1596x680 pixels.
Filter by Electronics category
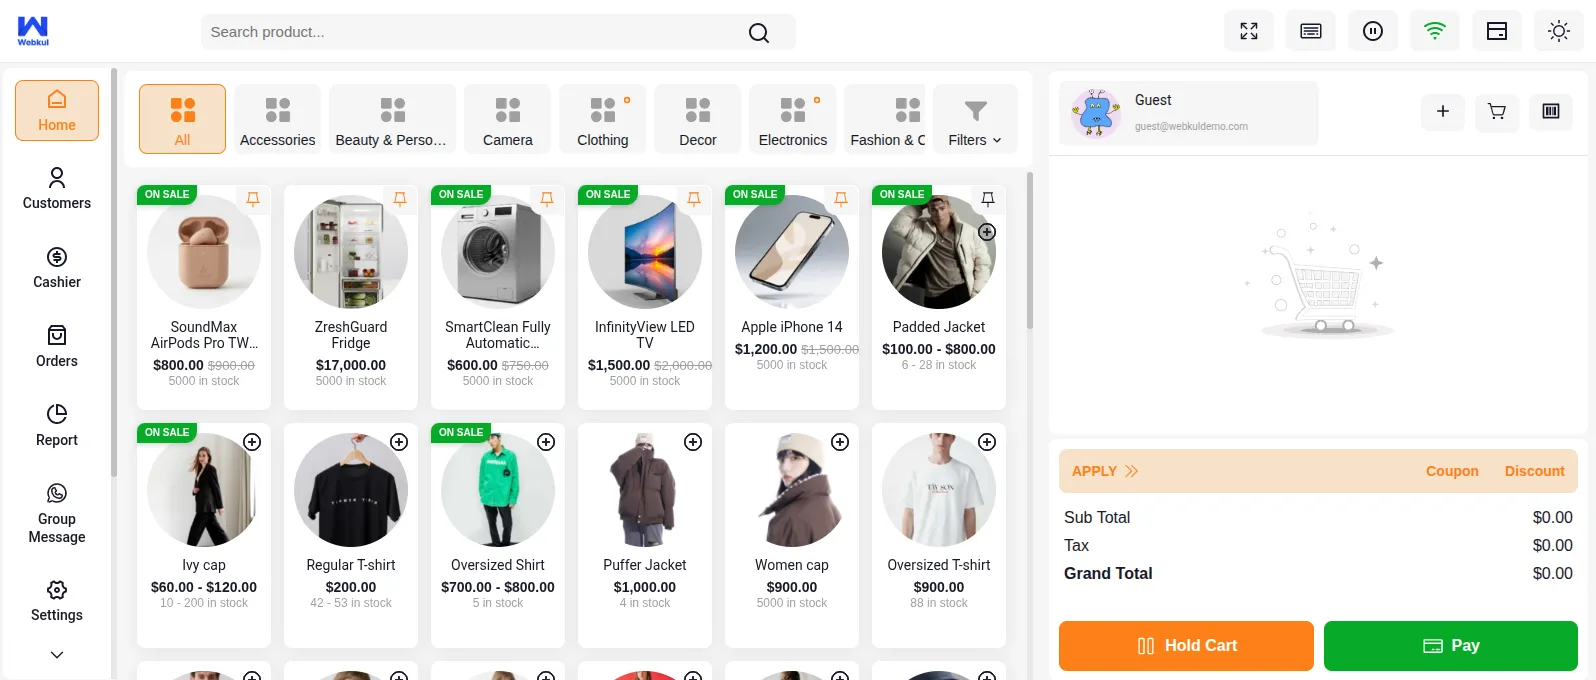793,119
